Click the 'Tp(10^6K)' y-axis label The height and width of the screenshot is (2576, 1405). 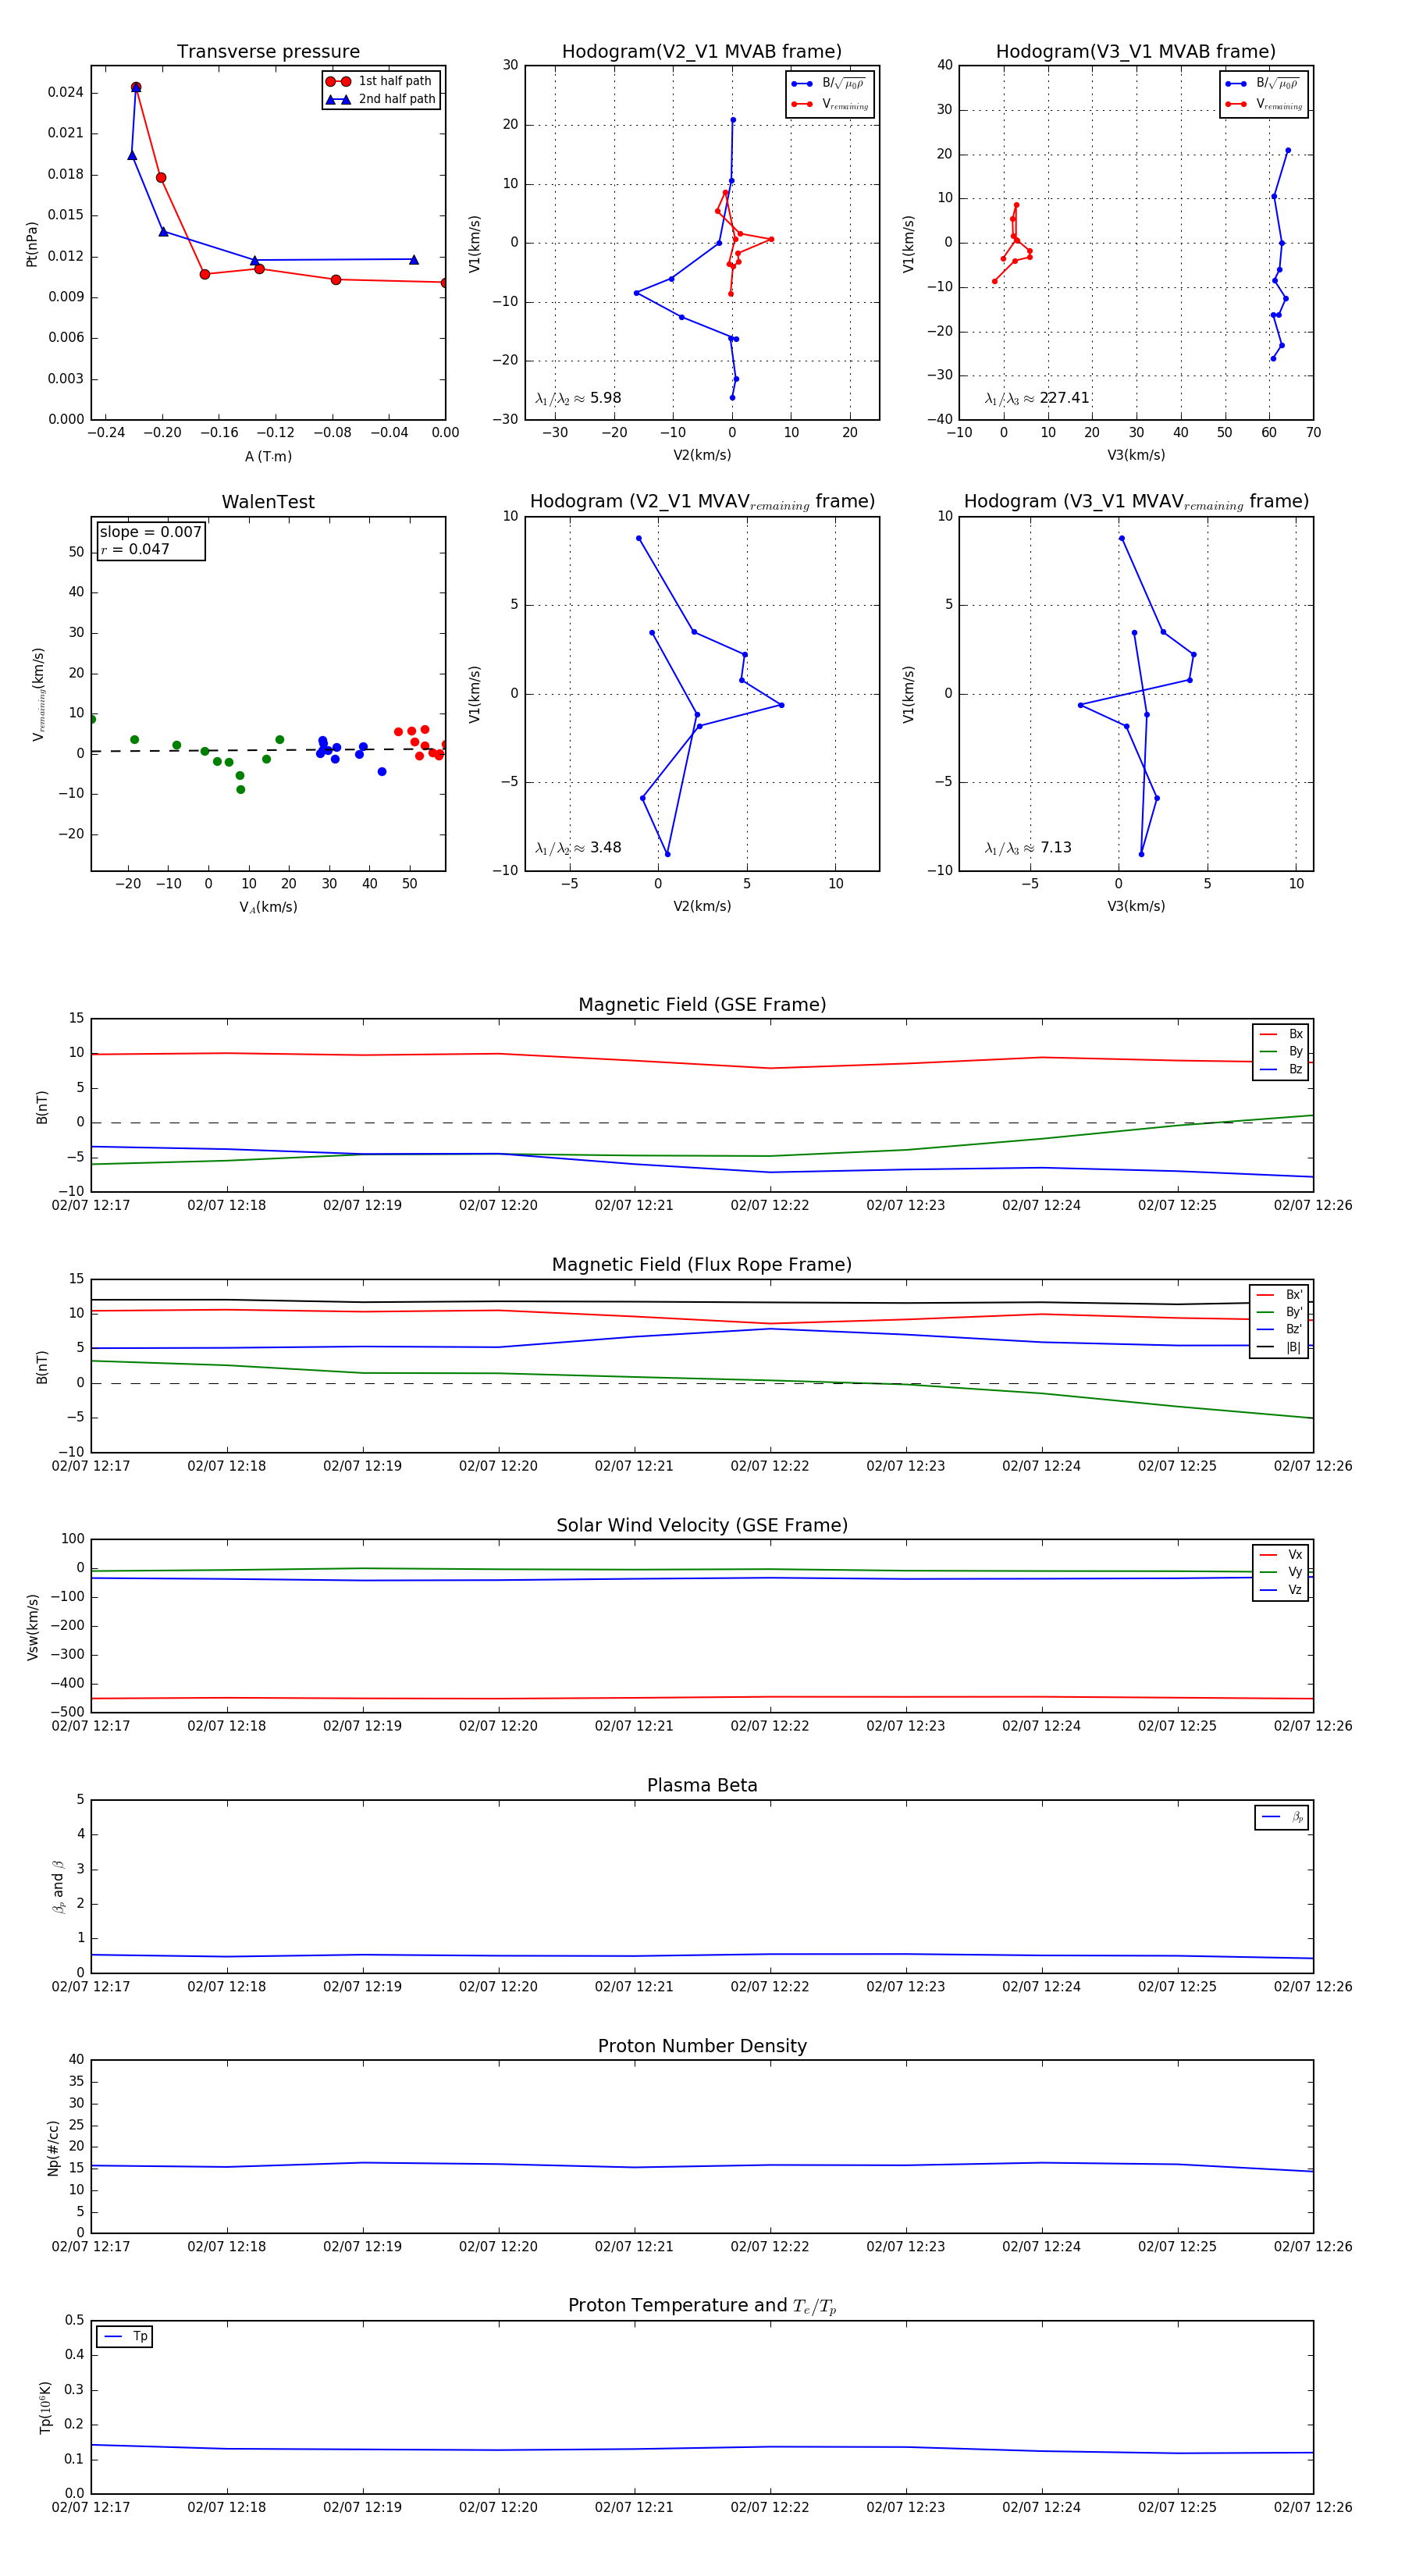45,2407
